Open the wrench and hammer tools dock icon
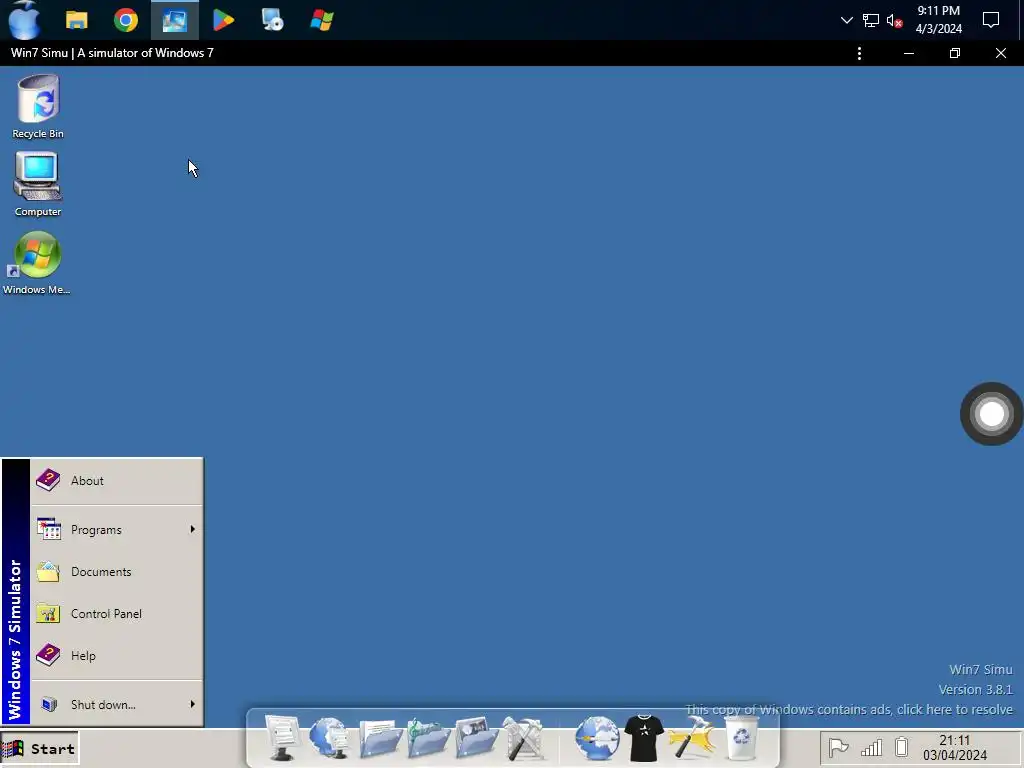 [x=524, y=738]
